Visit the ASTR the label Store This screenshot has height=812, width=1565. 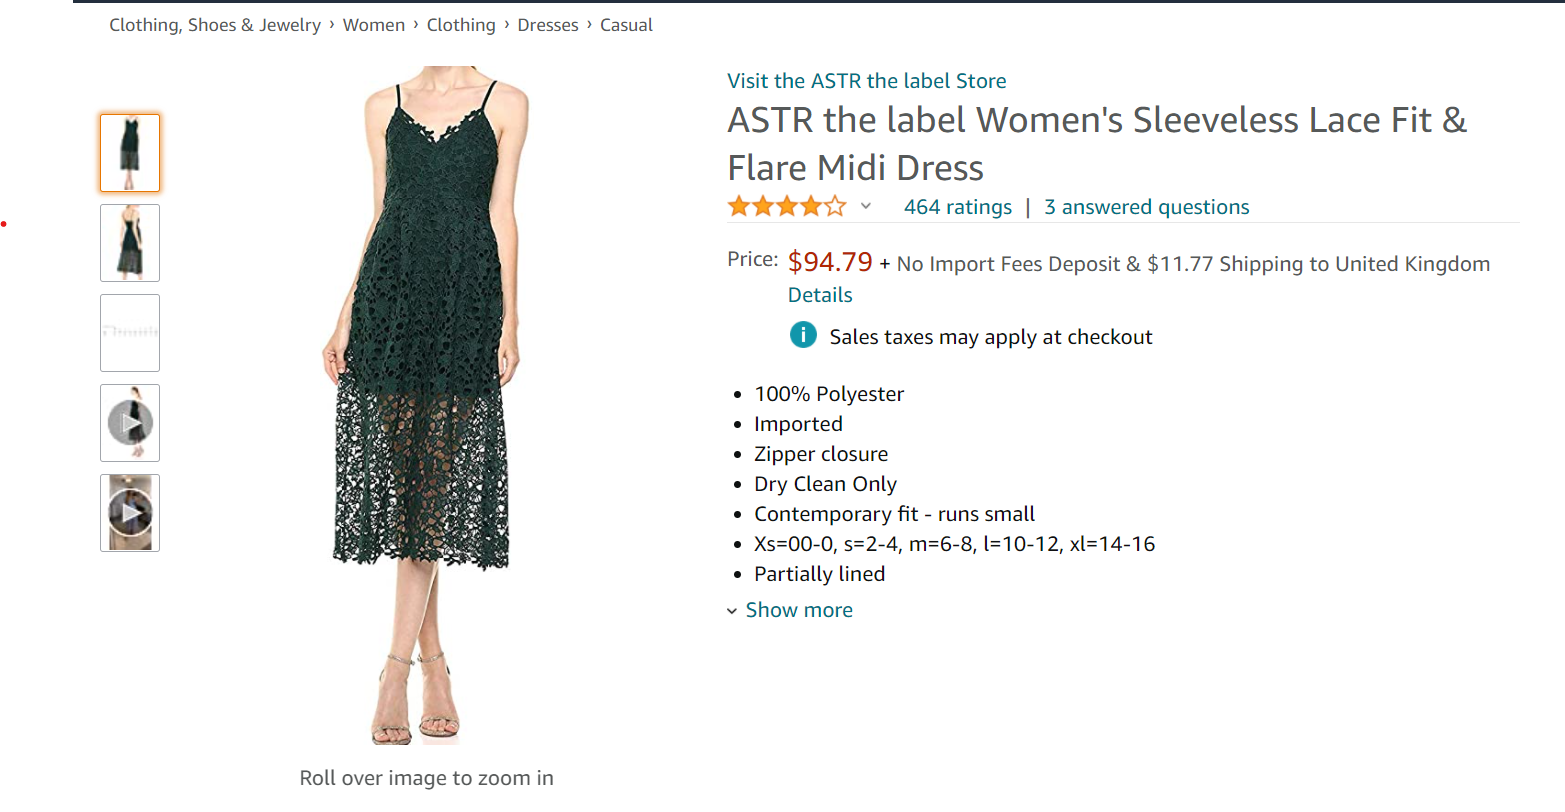pyautogui.click(x=866, y=81)
